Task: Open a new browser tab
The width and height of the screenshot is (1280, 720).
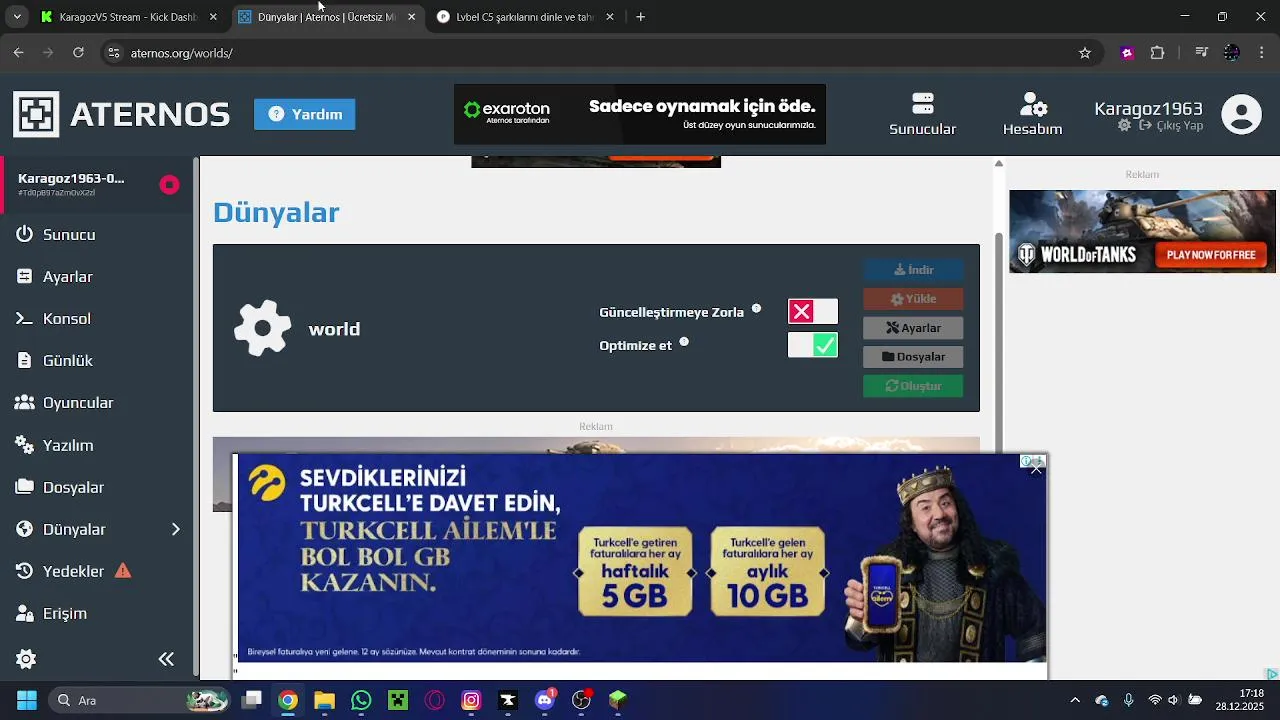Action: 641,17
